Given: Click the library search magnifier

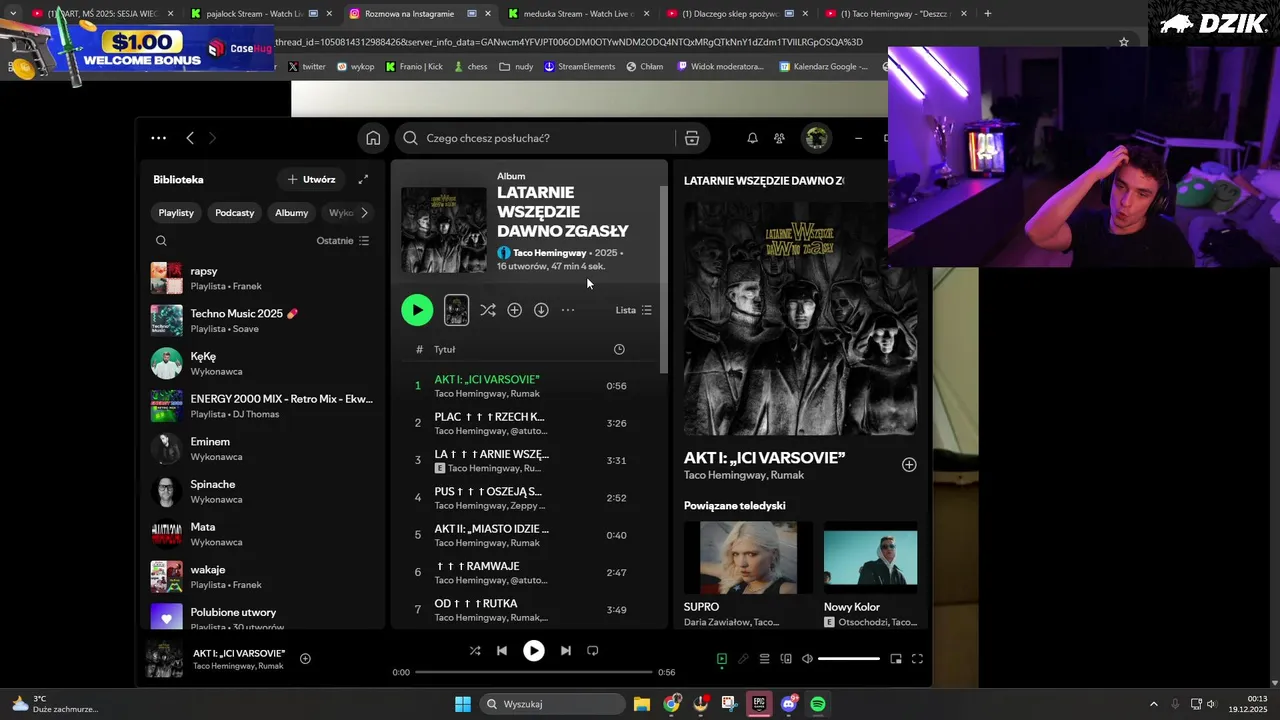Looking at the screenshot, I should click(x=161, y=240).
